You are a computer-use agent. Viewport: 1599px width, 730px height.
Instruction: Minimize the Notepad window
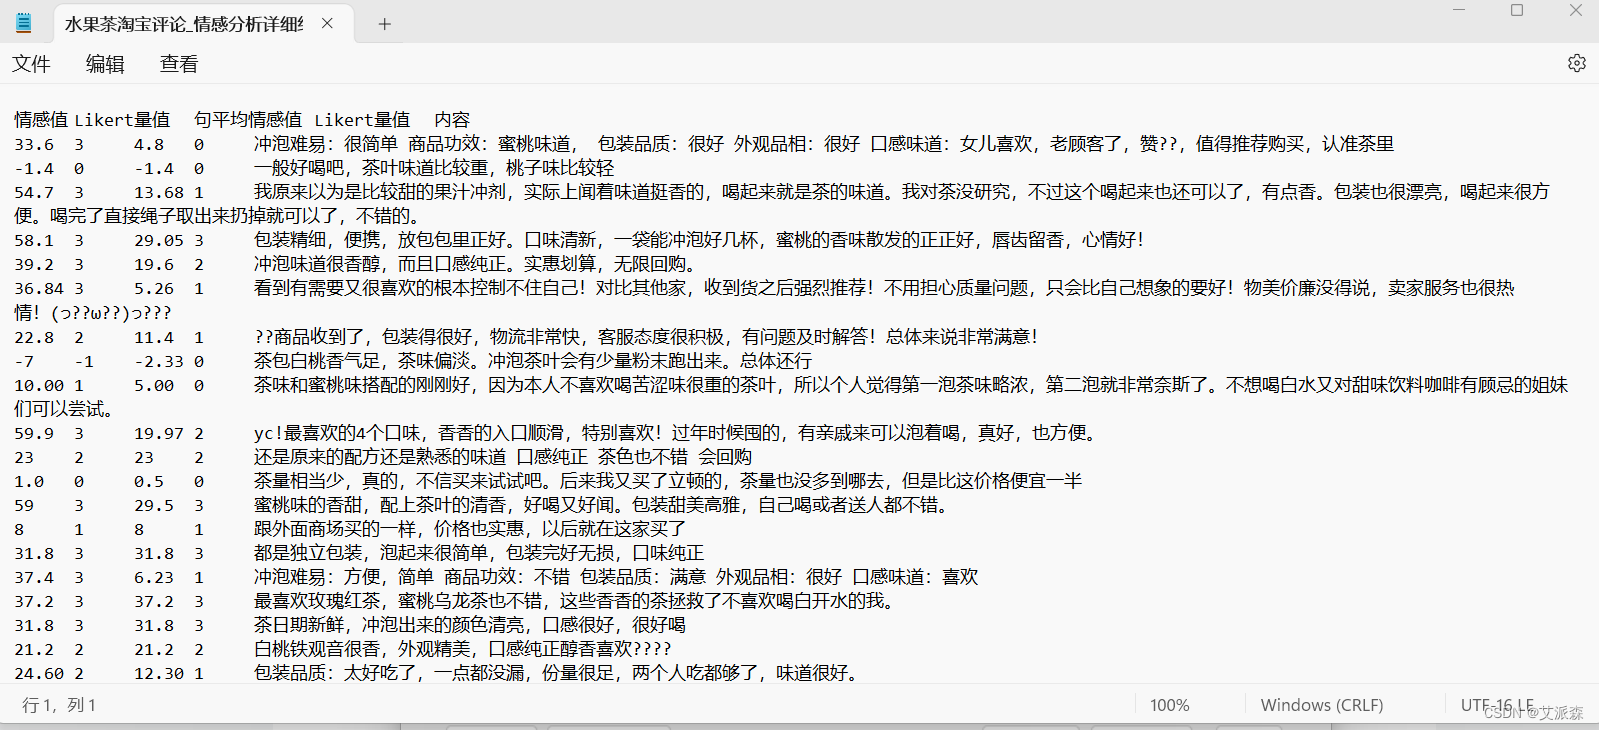click(1459, 10)
